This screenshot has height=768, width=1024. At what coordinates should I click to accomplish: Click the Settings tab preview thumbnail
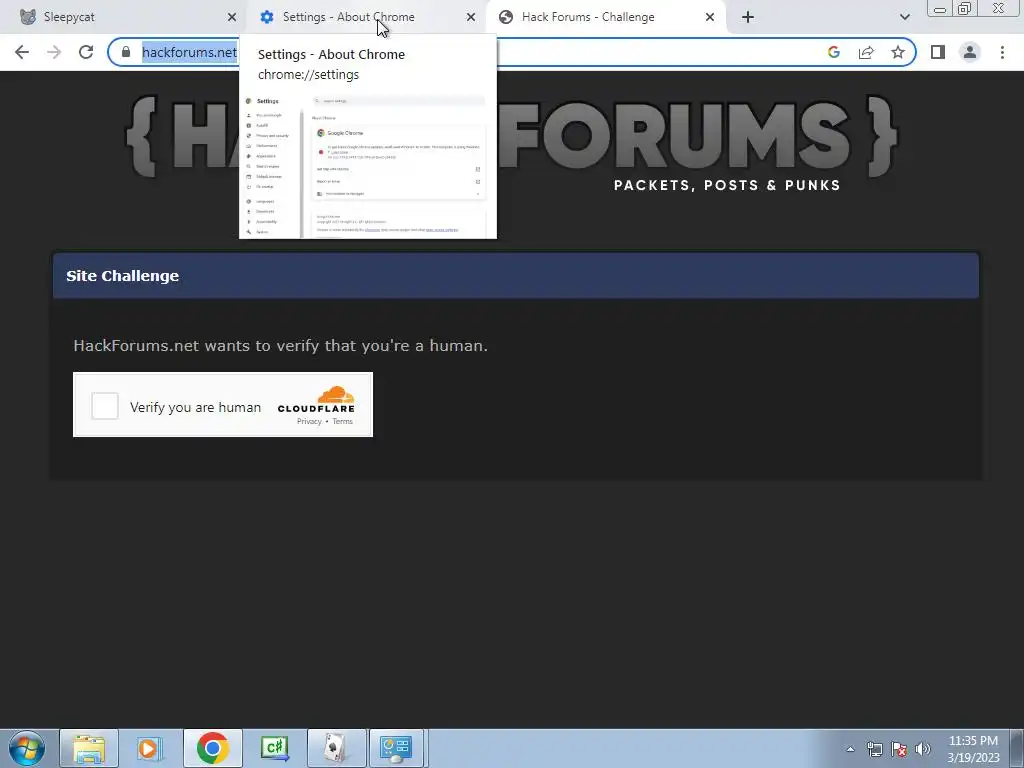[x=368, y=165]
